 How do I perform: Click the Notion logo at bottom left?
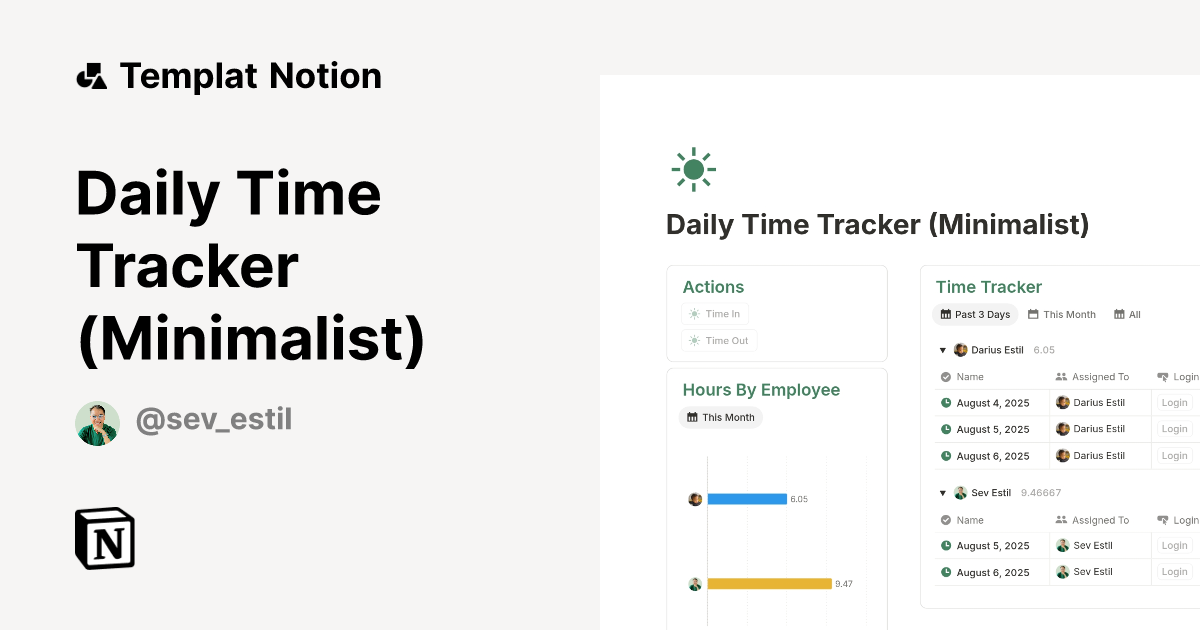(104, 538)
